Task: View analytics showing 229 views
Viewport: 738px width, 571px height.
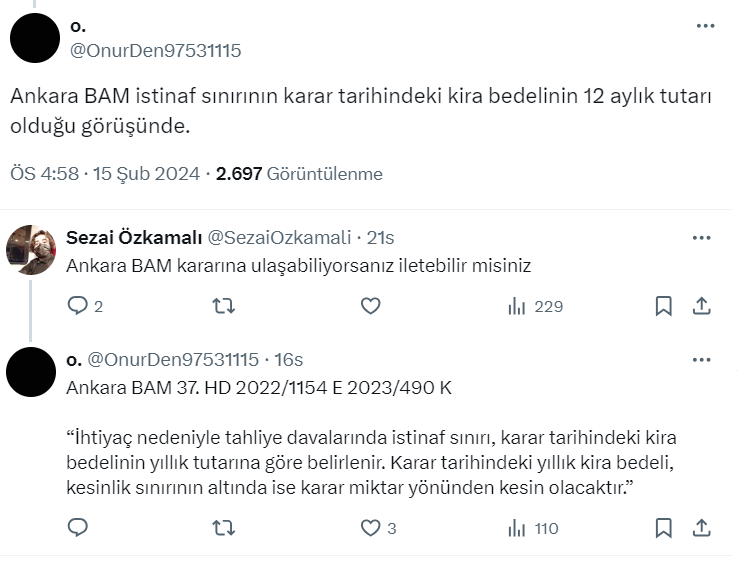Action: click(x=516, y=306)
